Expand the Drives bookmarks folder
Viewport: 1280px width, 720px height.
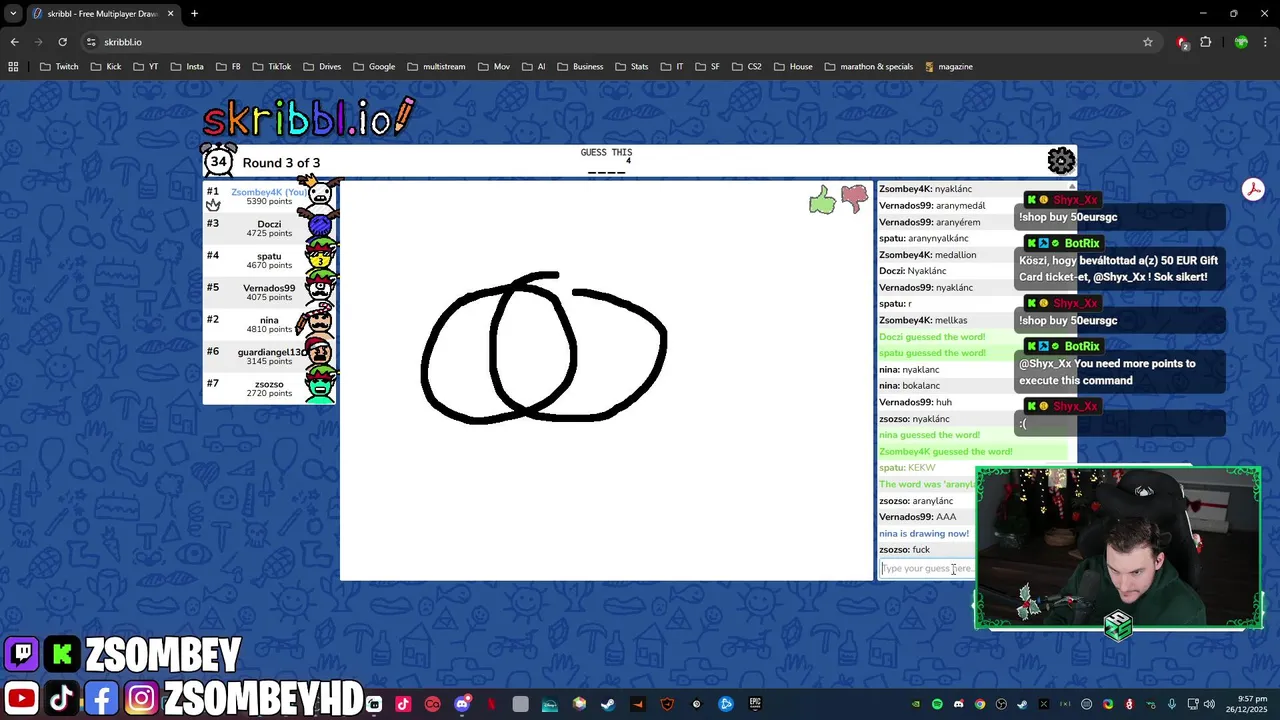pyautogui.click(x=322, y=67)
